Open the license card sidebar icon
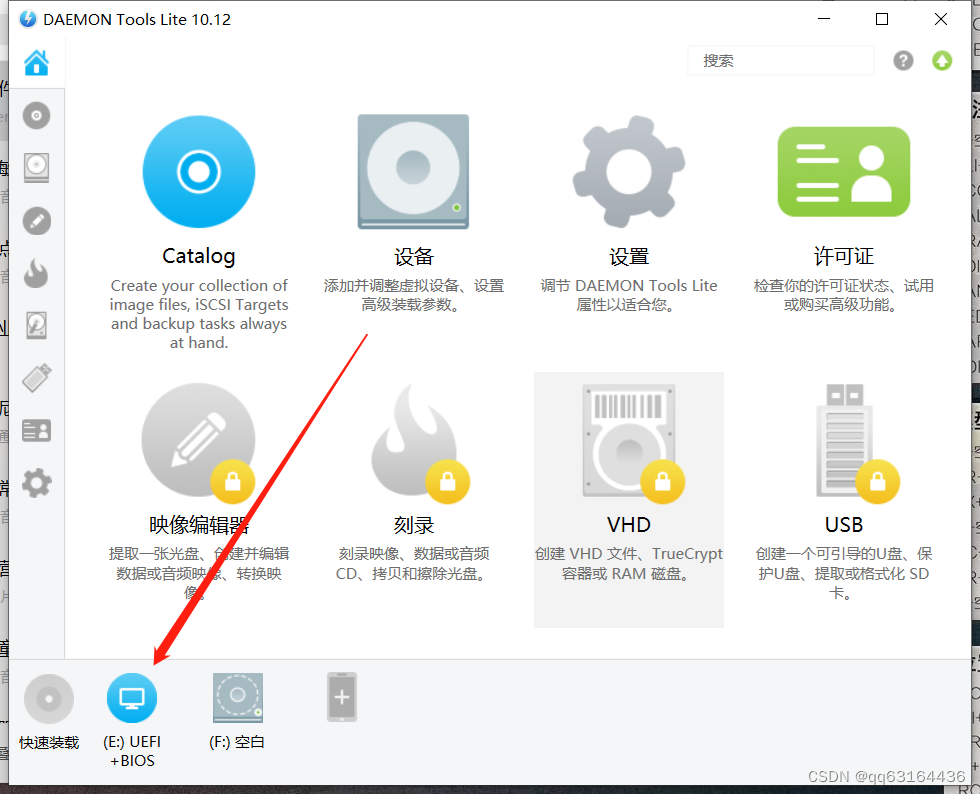Screen dimensions: 980x794 [36, 431]
